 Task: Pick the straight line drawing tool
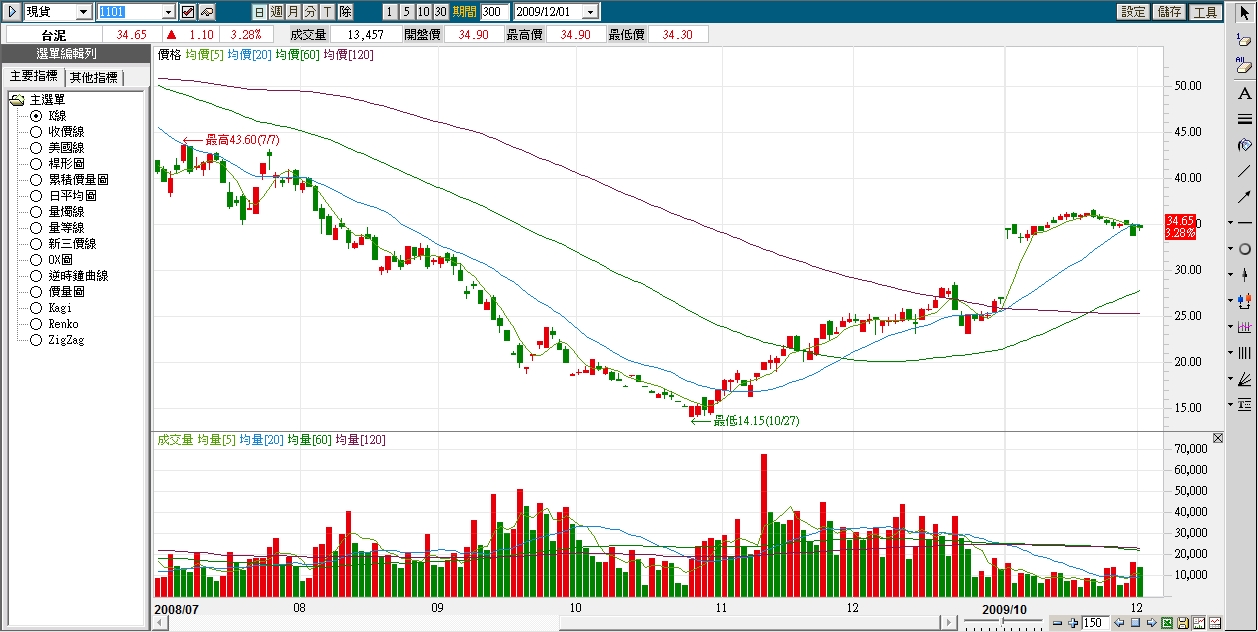point(1244,171)
